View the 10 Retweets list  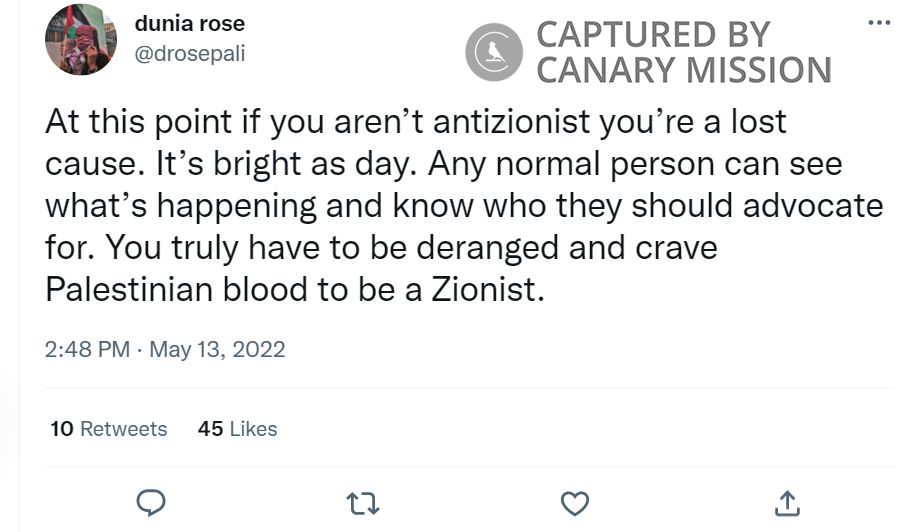[x=109, y=429]
